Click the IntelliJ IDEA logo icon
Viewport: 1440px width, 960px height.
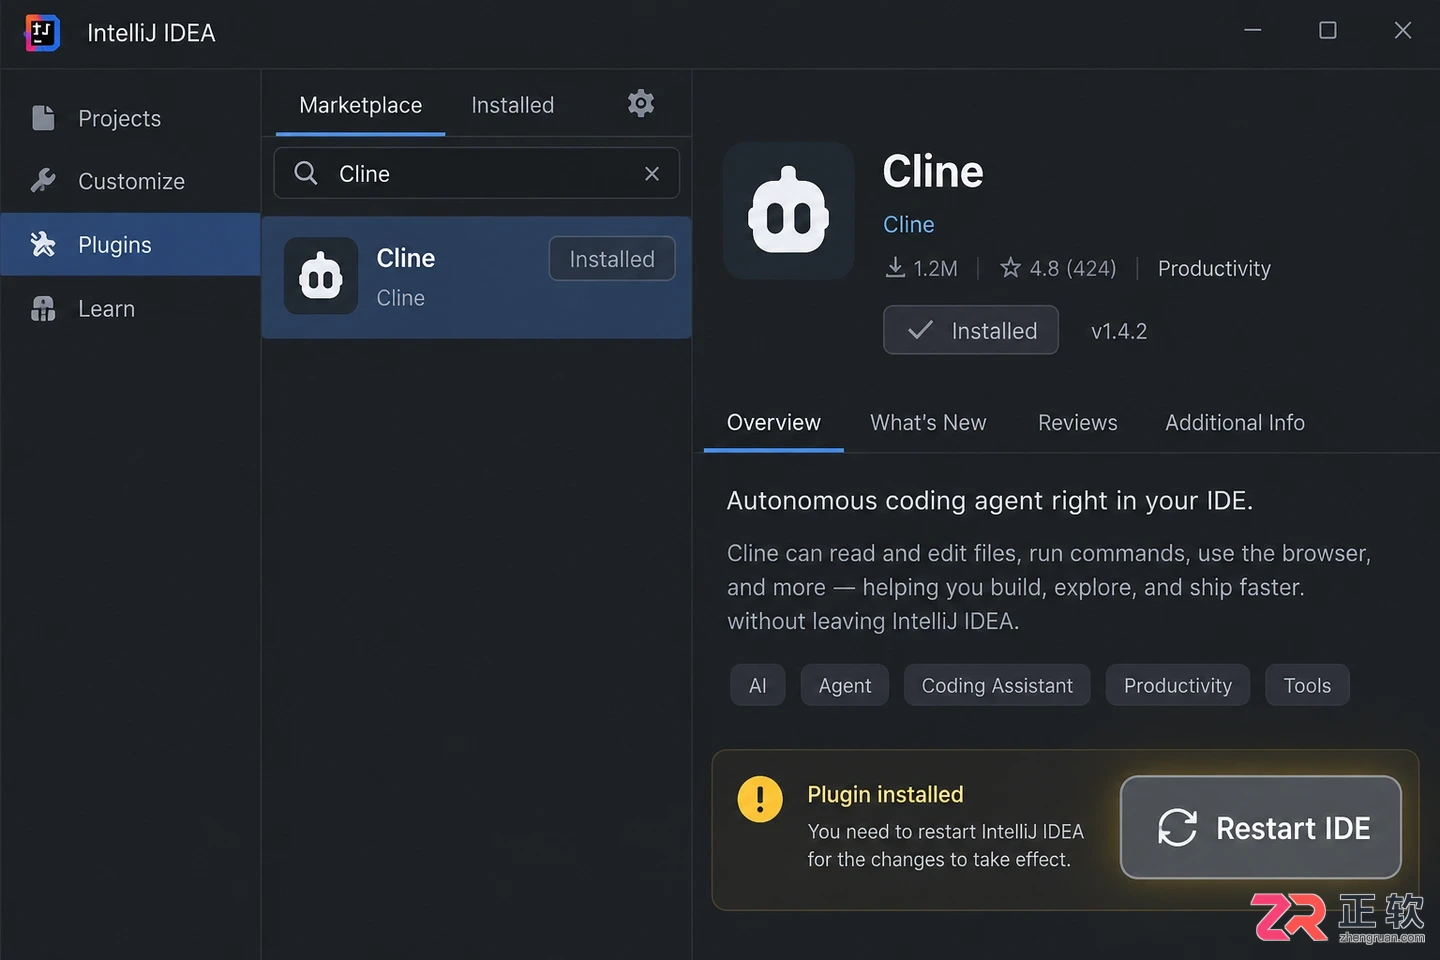[42, 33]
